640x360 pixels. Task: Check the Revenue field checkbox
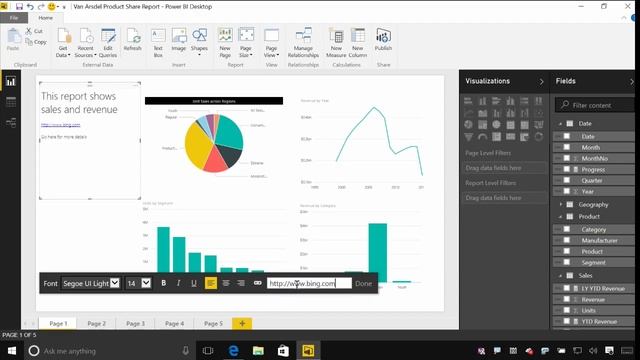pyautogui.click(x=567, y=299)
